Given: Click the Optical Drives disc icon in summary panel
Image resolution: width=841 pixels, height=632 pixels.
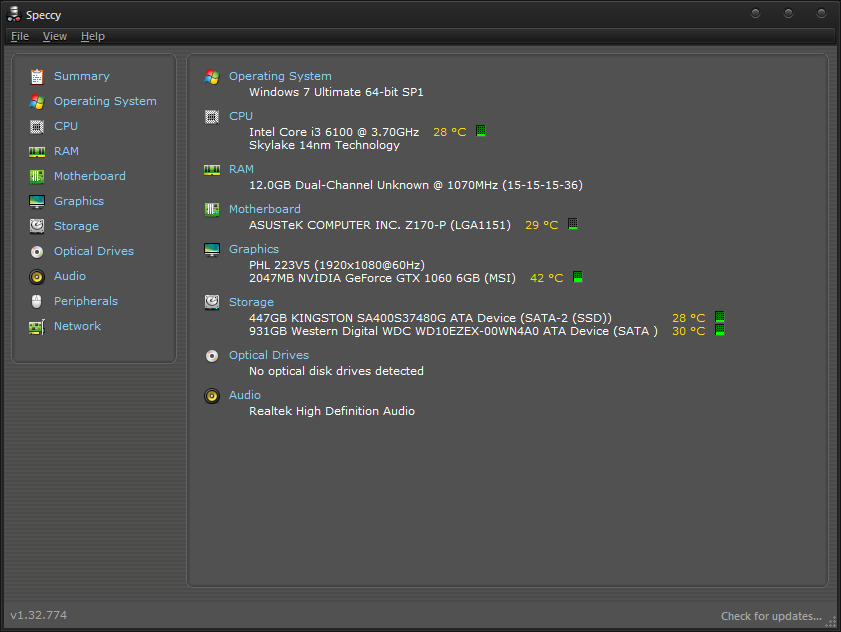Looking at the screenshot, I should click(212, 356).
